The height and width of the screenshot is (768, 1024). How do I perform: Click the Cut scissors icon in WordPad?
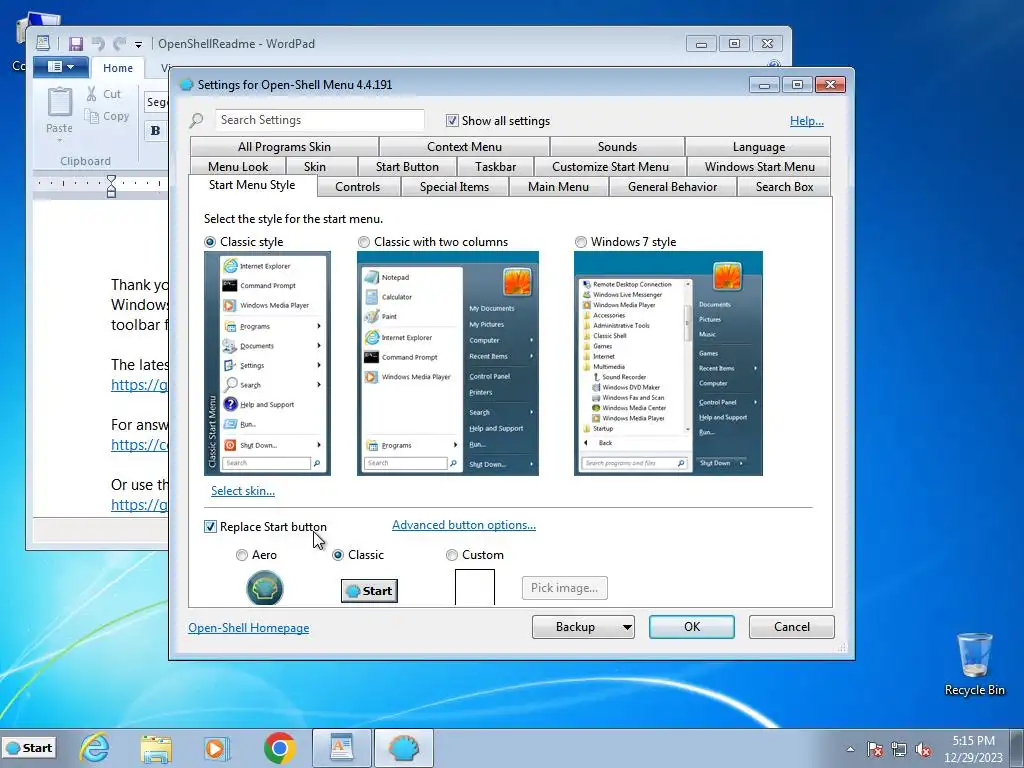(x=91, y=94)
